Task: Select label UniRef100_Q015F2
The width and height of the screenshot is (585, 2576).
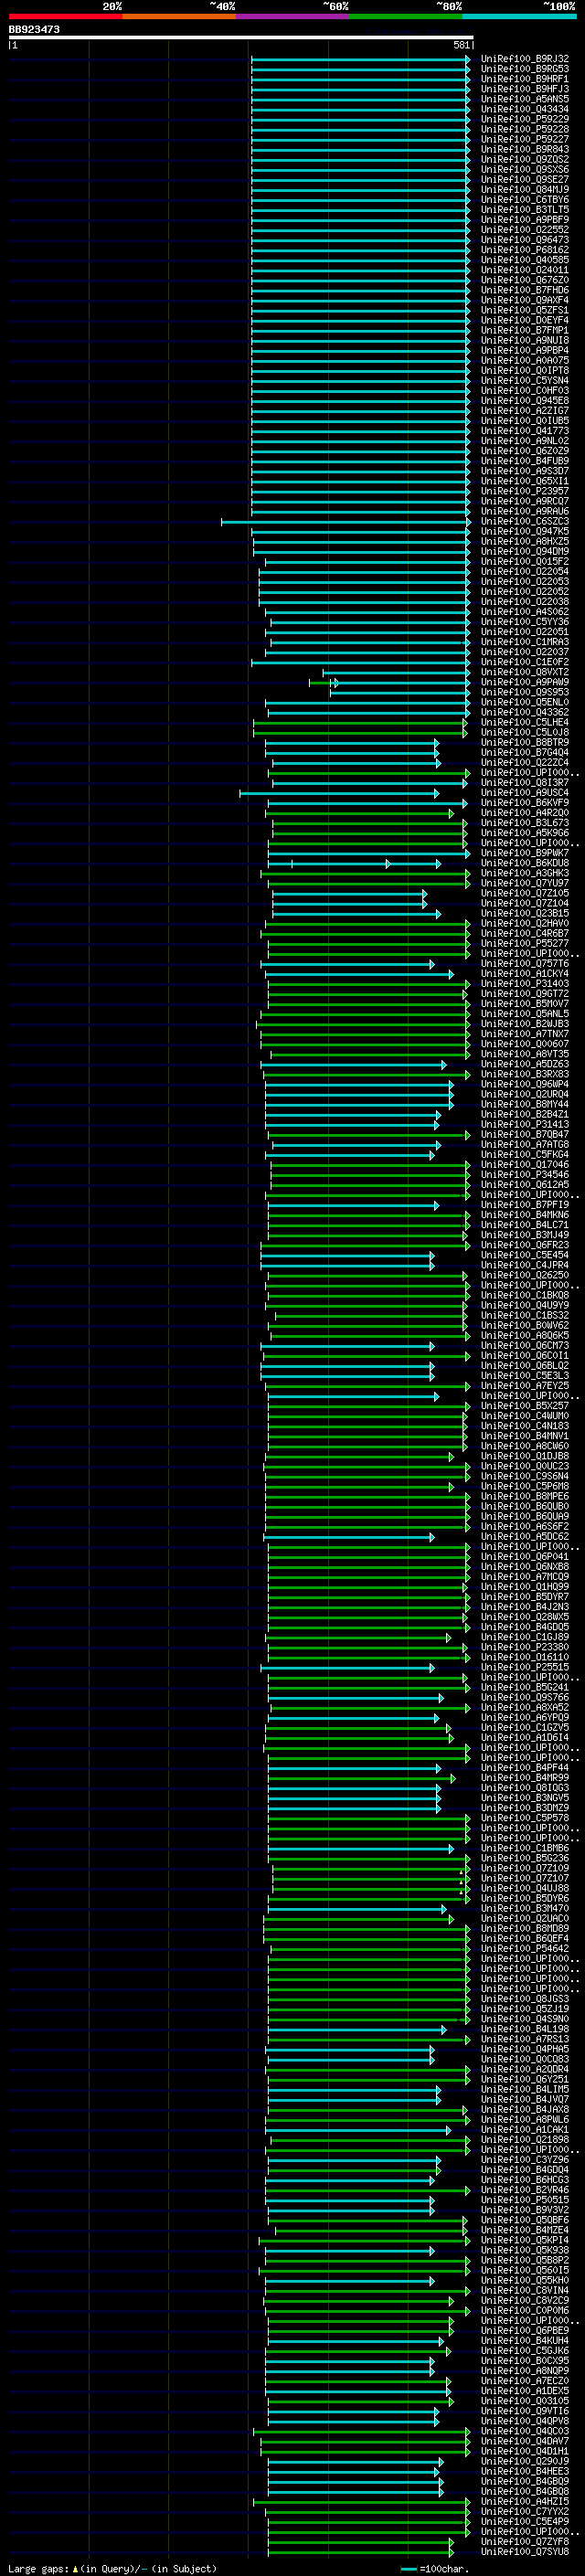Action: (x=524, y=562)
